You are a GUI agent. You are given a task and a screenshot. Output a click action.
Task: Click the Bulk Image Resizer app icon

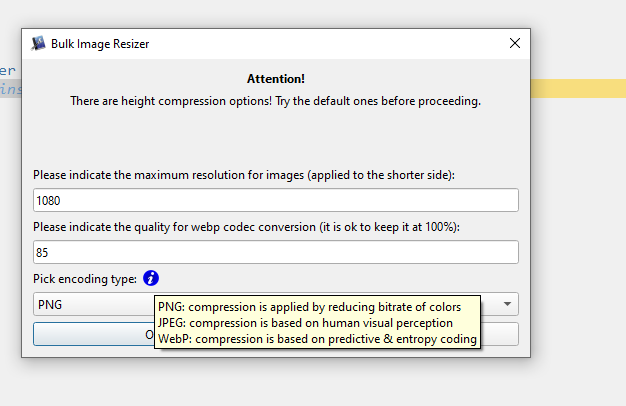click(39, 43)
